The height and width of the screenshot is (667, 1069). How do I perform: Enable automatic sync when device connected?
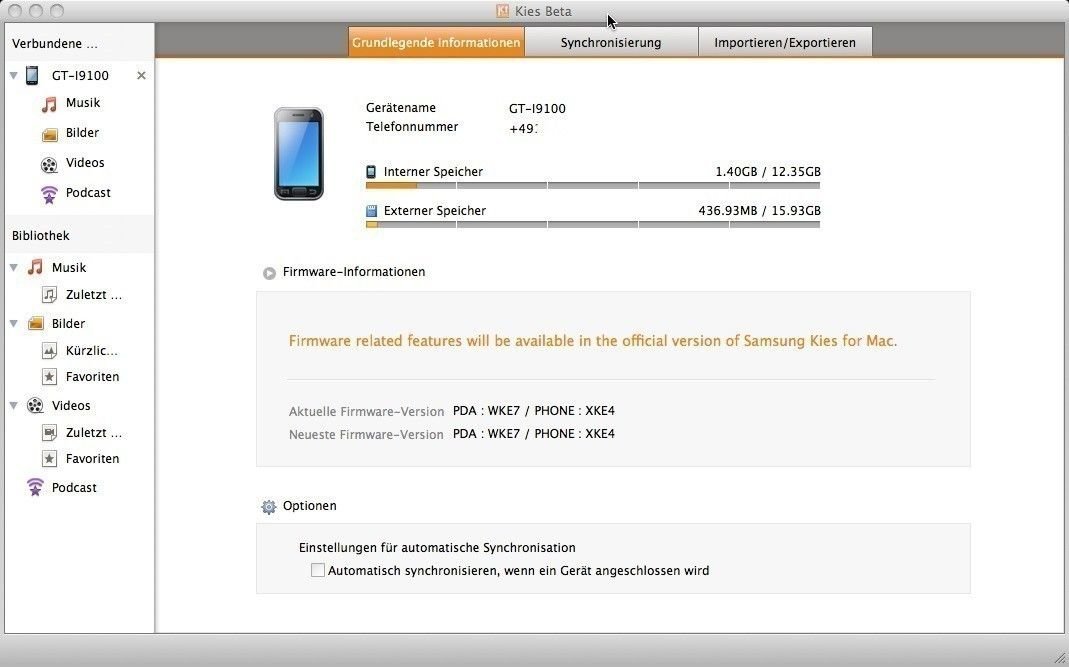click(x=318, y=570)
